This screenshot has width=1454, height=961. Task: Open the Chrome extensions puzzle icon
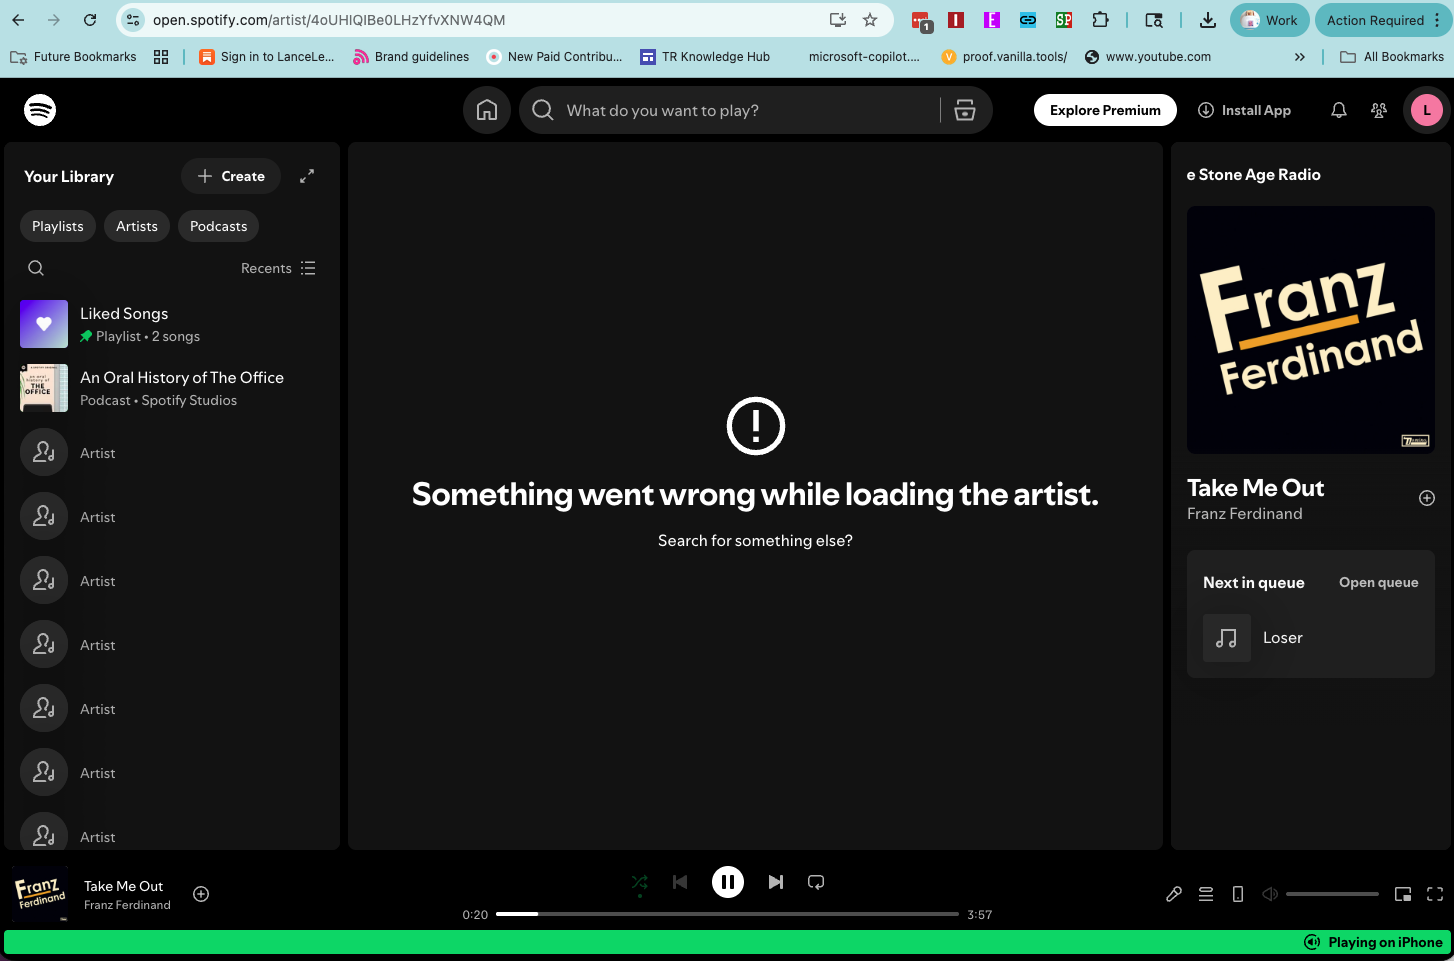coord(1100,20)
